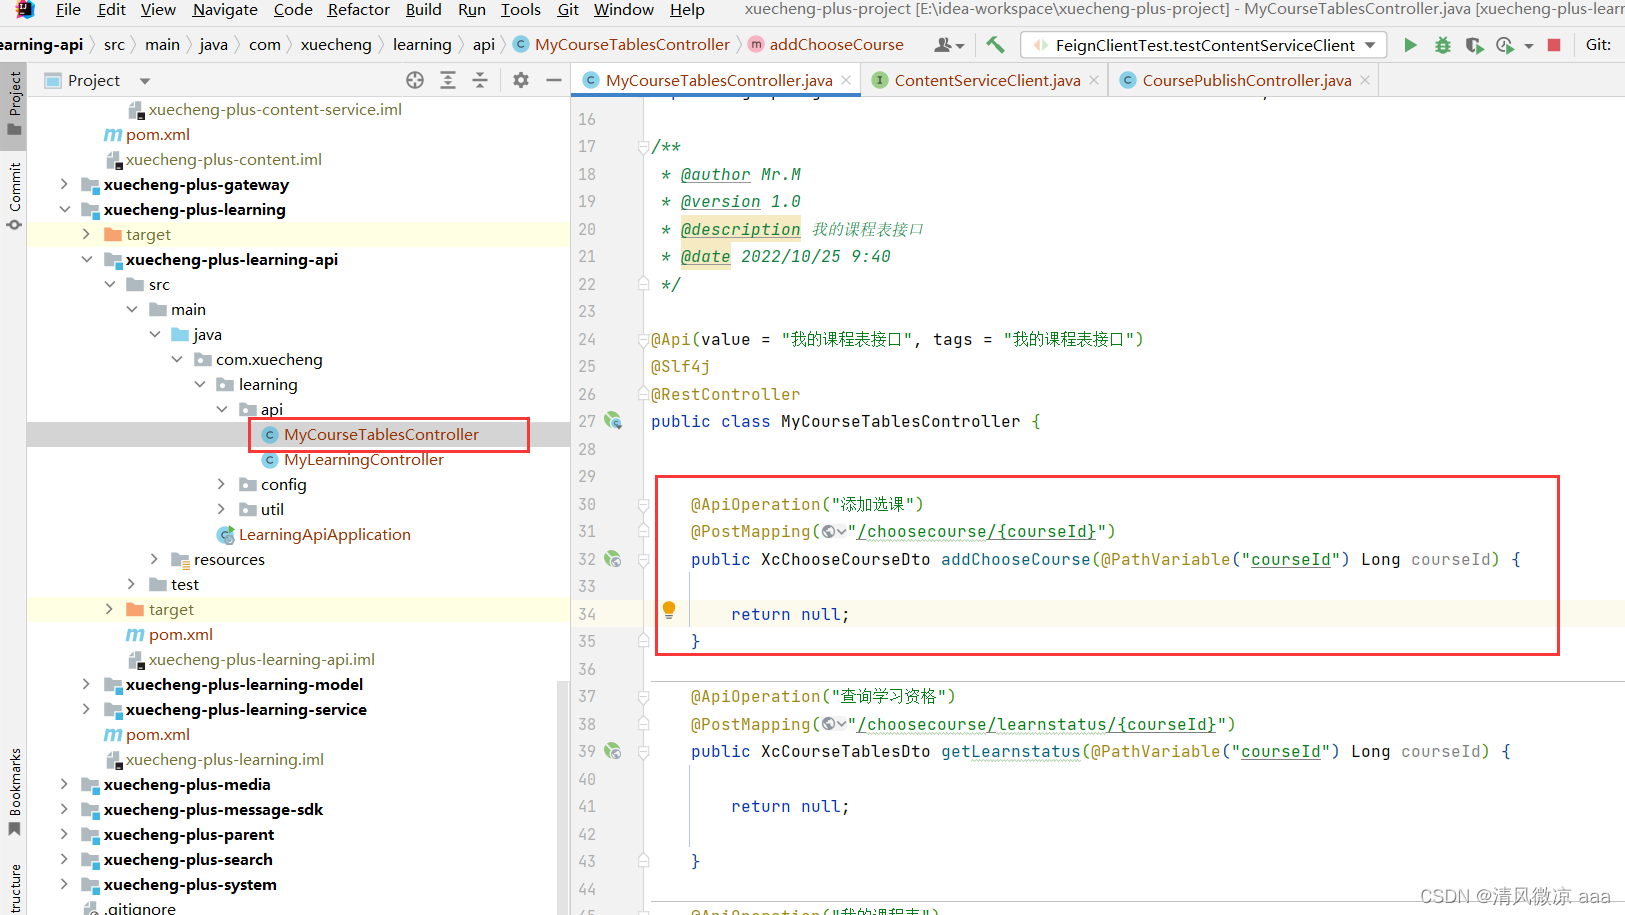Viewport: 1625px width, 915px height.
Task: Open the Build menu
Action: [x=423, y=10]
